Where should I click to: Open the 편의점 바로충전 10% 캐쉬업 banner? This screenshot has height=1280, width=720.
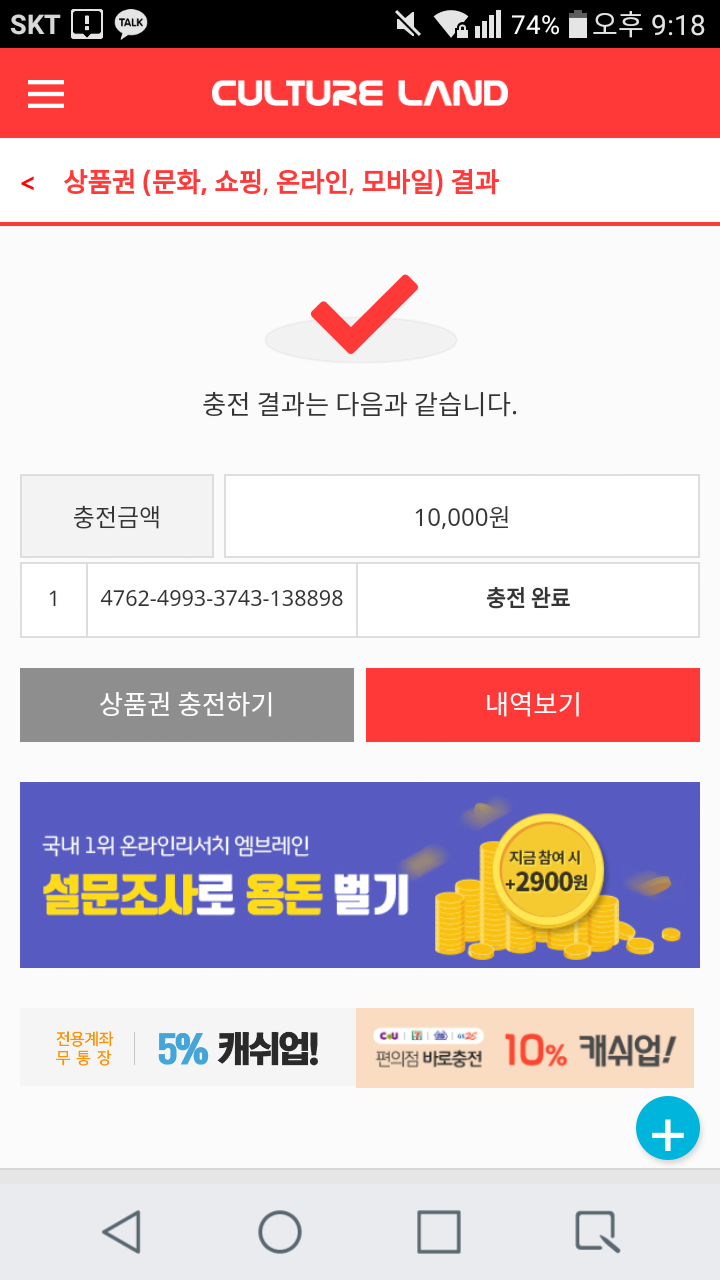tap(525, 1048)
